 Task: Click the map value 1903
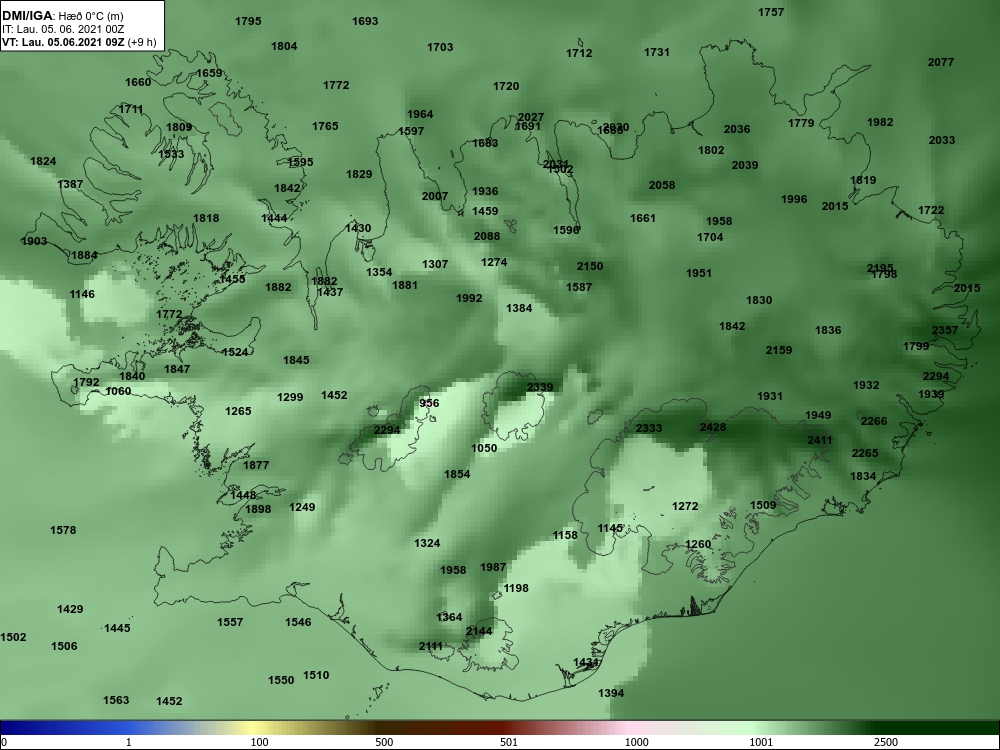pos(34,241)
